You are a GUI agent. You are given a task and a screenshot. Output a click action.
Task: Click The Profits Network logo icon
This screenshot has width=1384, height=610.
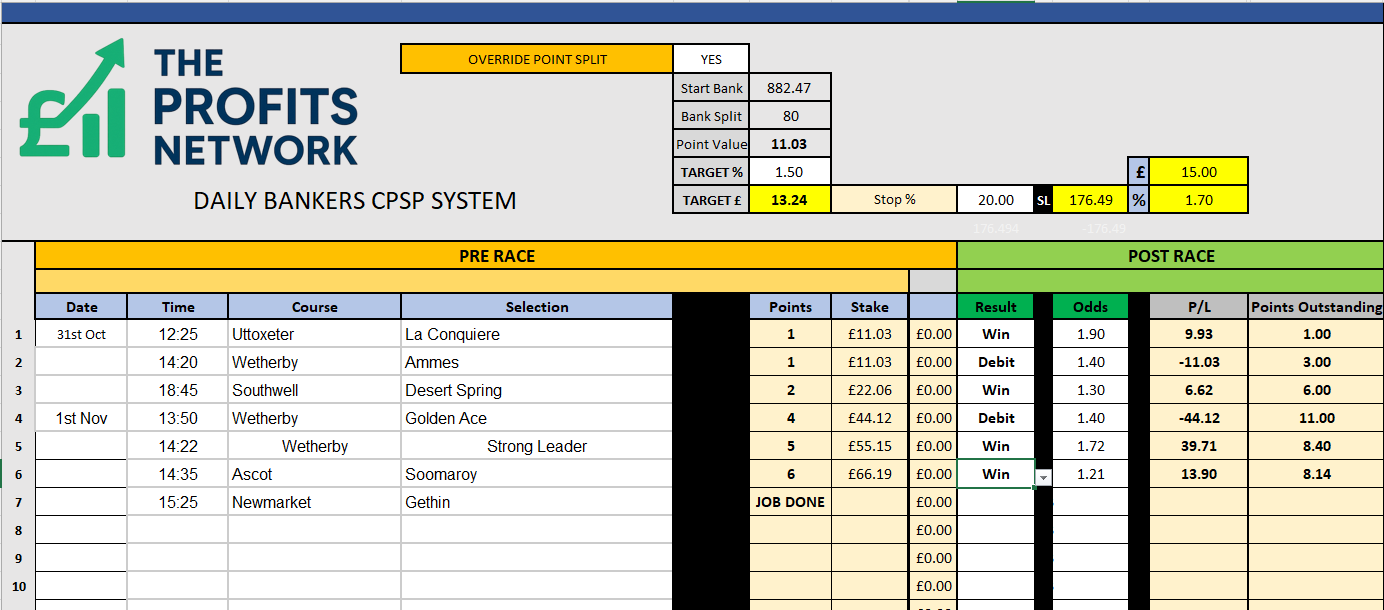tap(73, 100)
